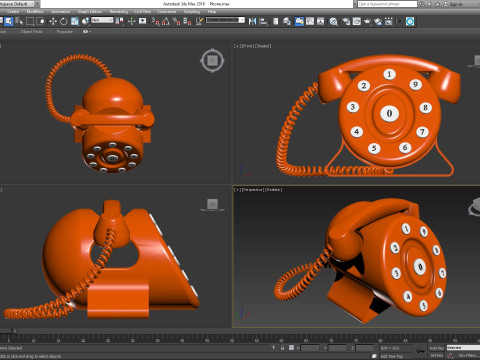Click Render in Autodesk cloud icon
Screen dimensions: 480x360
tap(378, 21)
